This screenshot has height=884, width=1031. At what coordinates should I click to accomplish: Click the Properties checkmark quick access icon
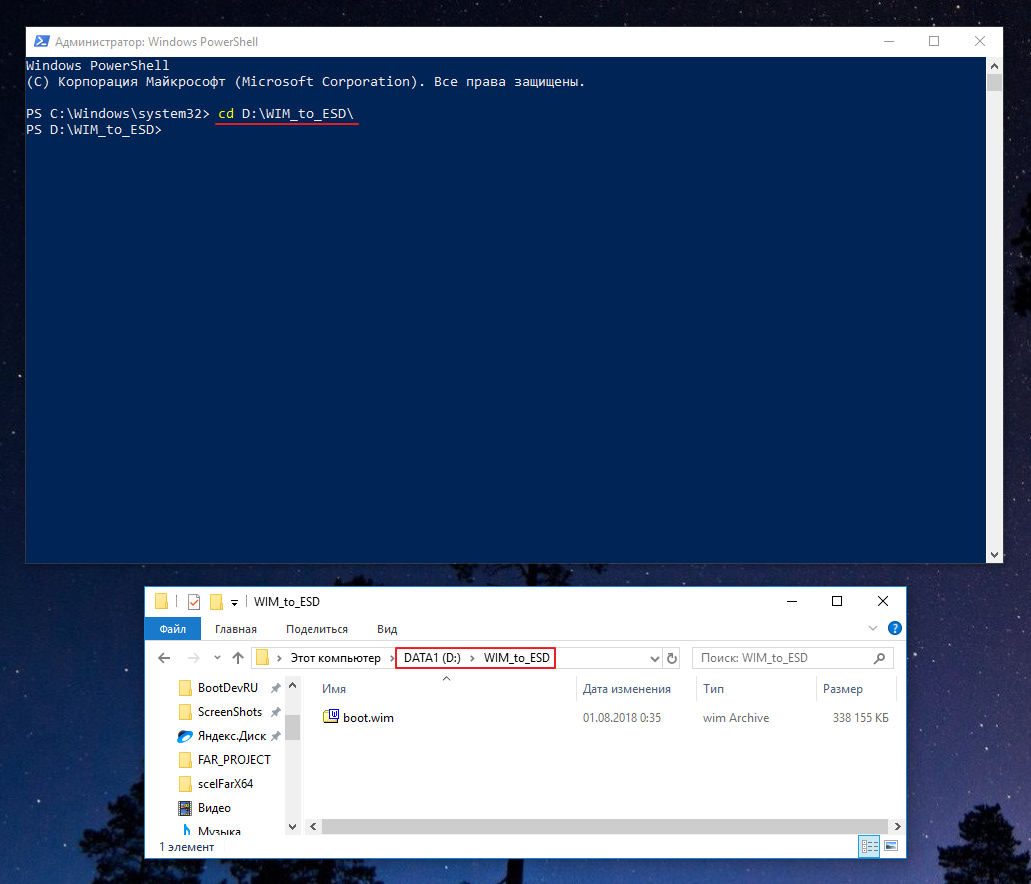194,601
